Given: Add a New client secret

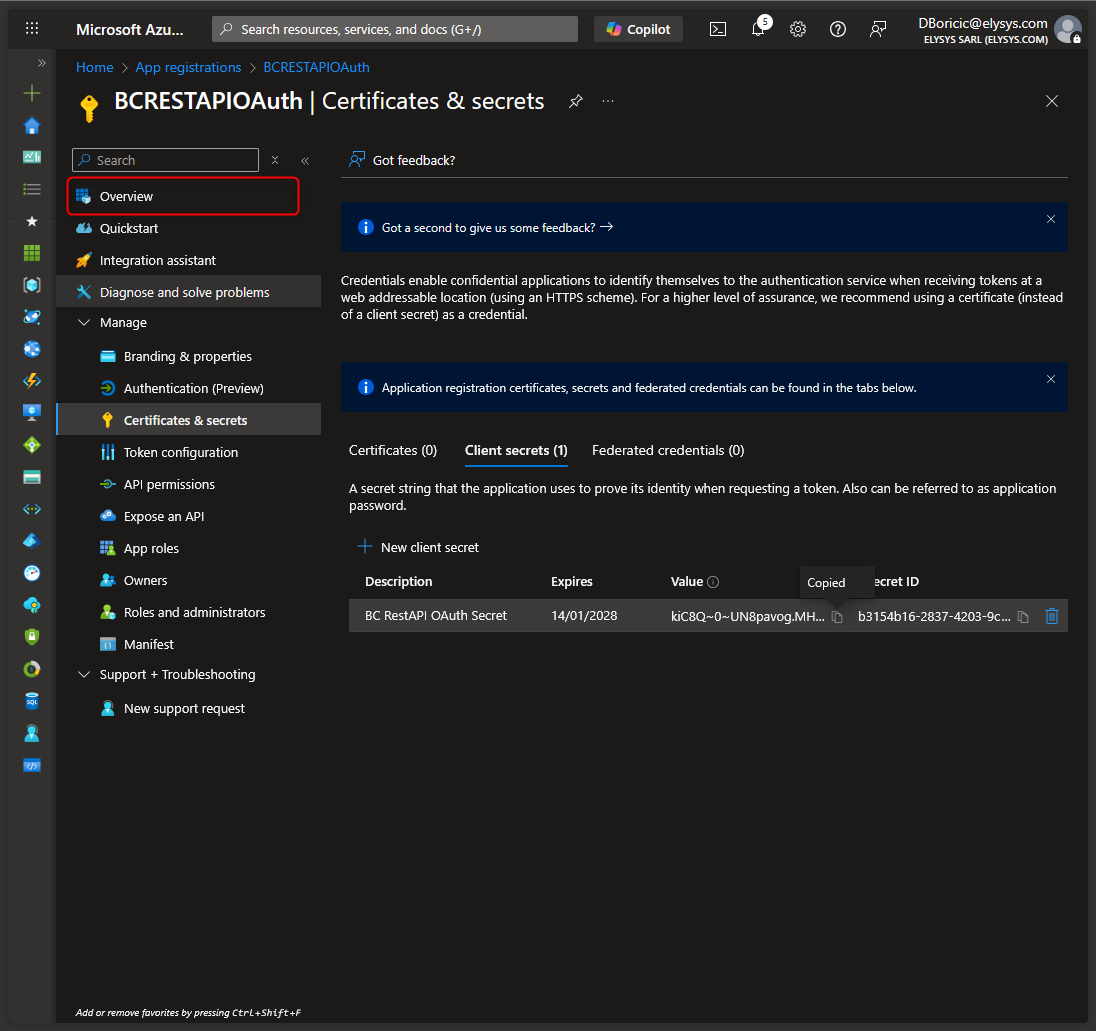Looking at the screenshot, I should pos(418,547).
